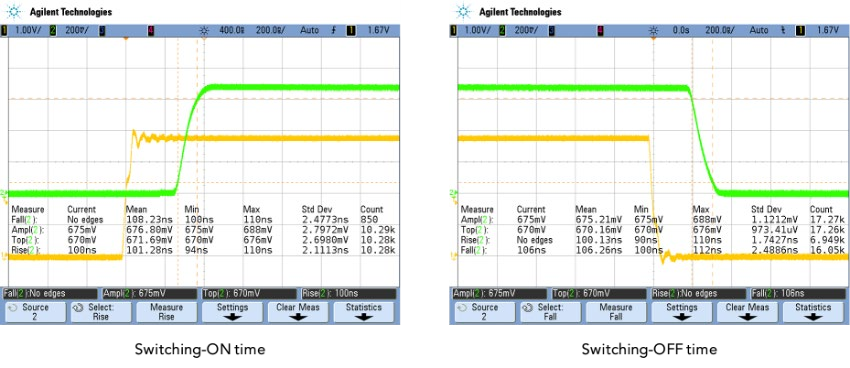The image size is (850, 368).
Task: Click the 0.0s delay value
Action: [680, 30]
